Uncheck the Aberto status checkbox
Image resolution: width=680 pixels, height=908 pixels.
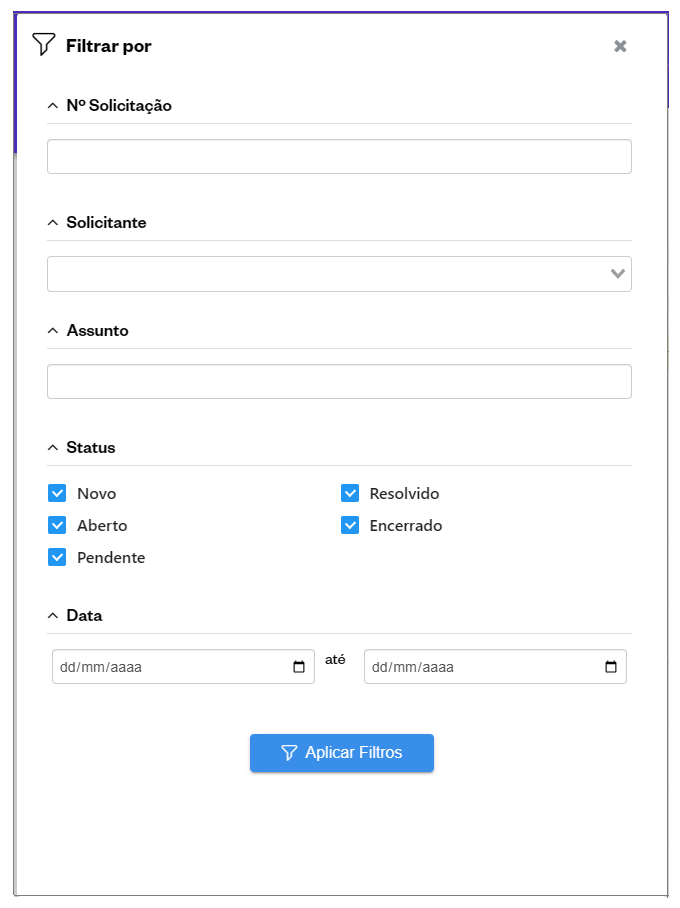(x=57, y=525)
